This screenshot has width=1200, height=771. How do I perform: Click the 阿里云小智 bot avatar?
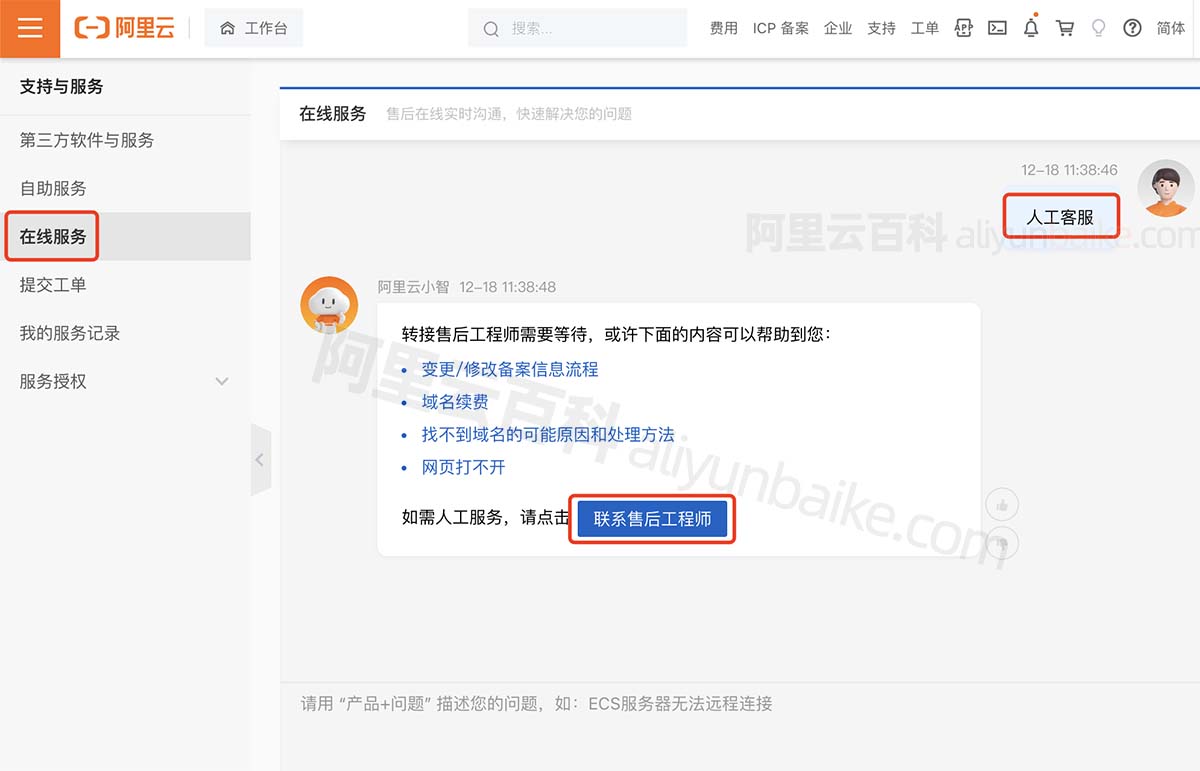[x=330, y=305]
